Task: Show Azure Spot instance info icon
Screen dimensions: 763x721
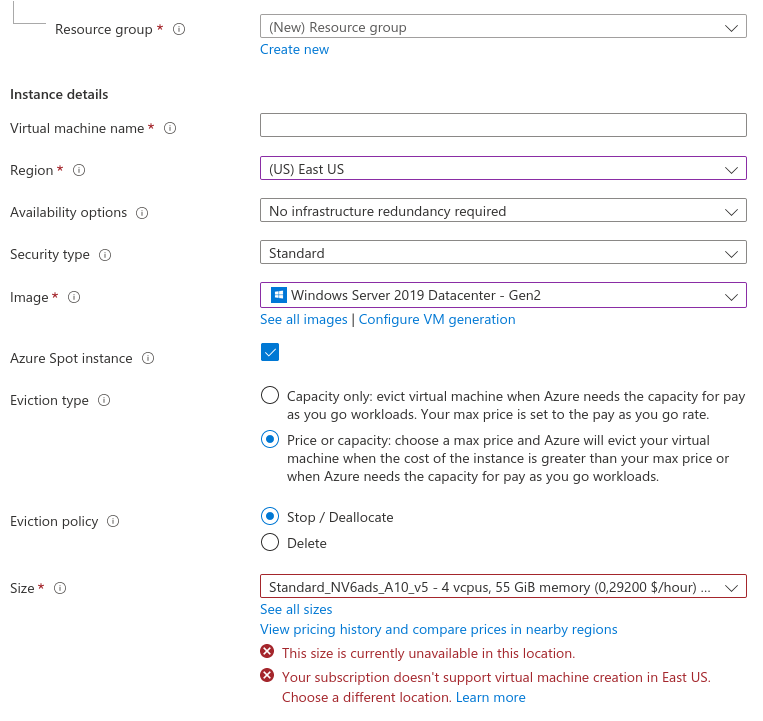Action: (x=148, y=358)
